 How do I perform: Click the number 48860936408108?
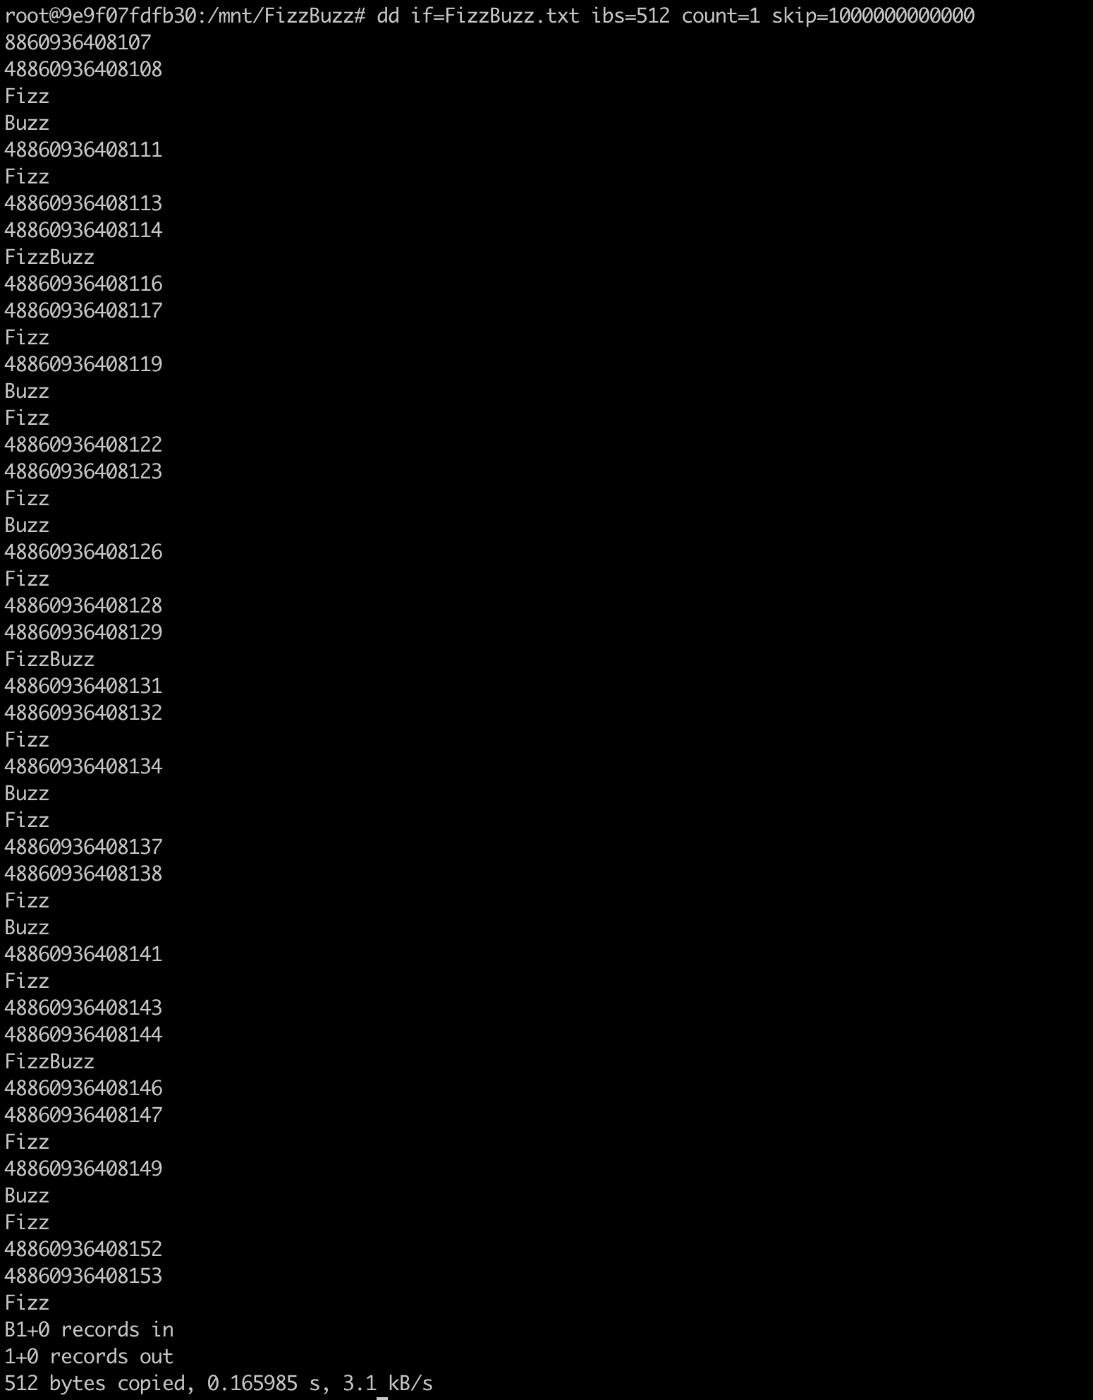(x=83, y=69)
